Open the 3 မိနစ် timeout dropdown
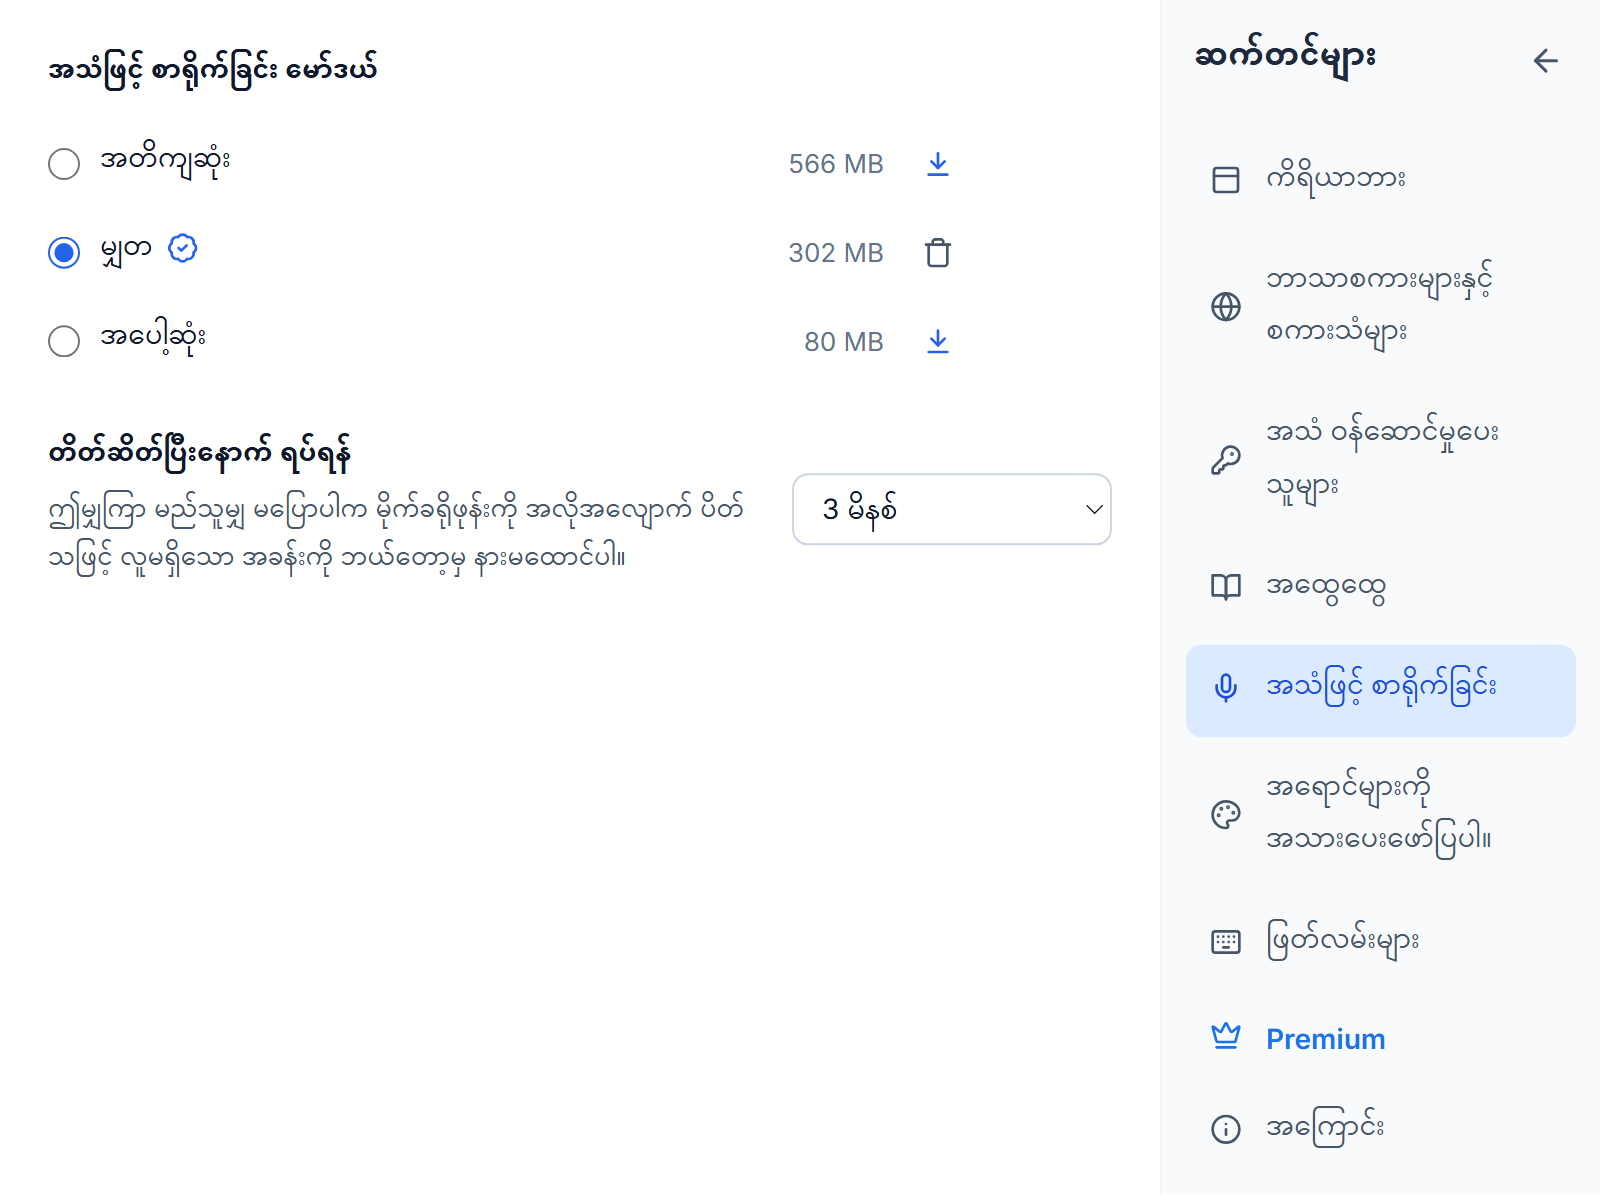 click(951, 509)
